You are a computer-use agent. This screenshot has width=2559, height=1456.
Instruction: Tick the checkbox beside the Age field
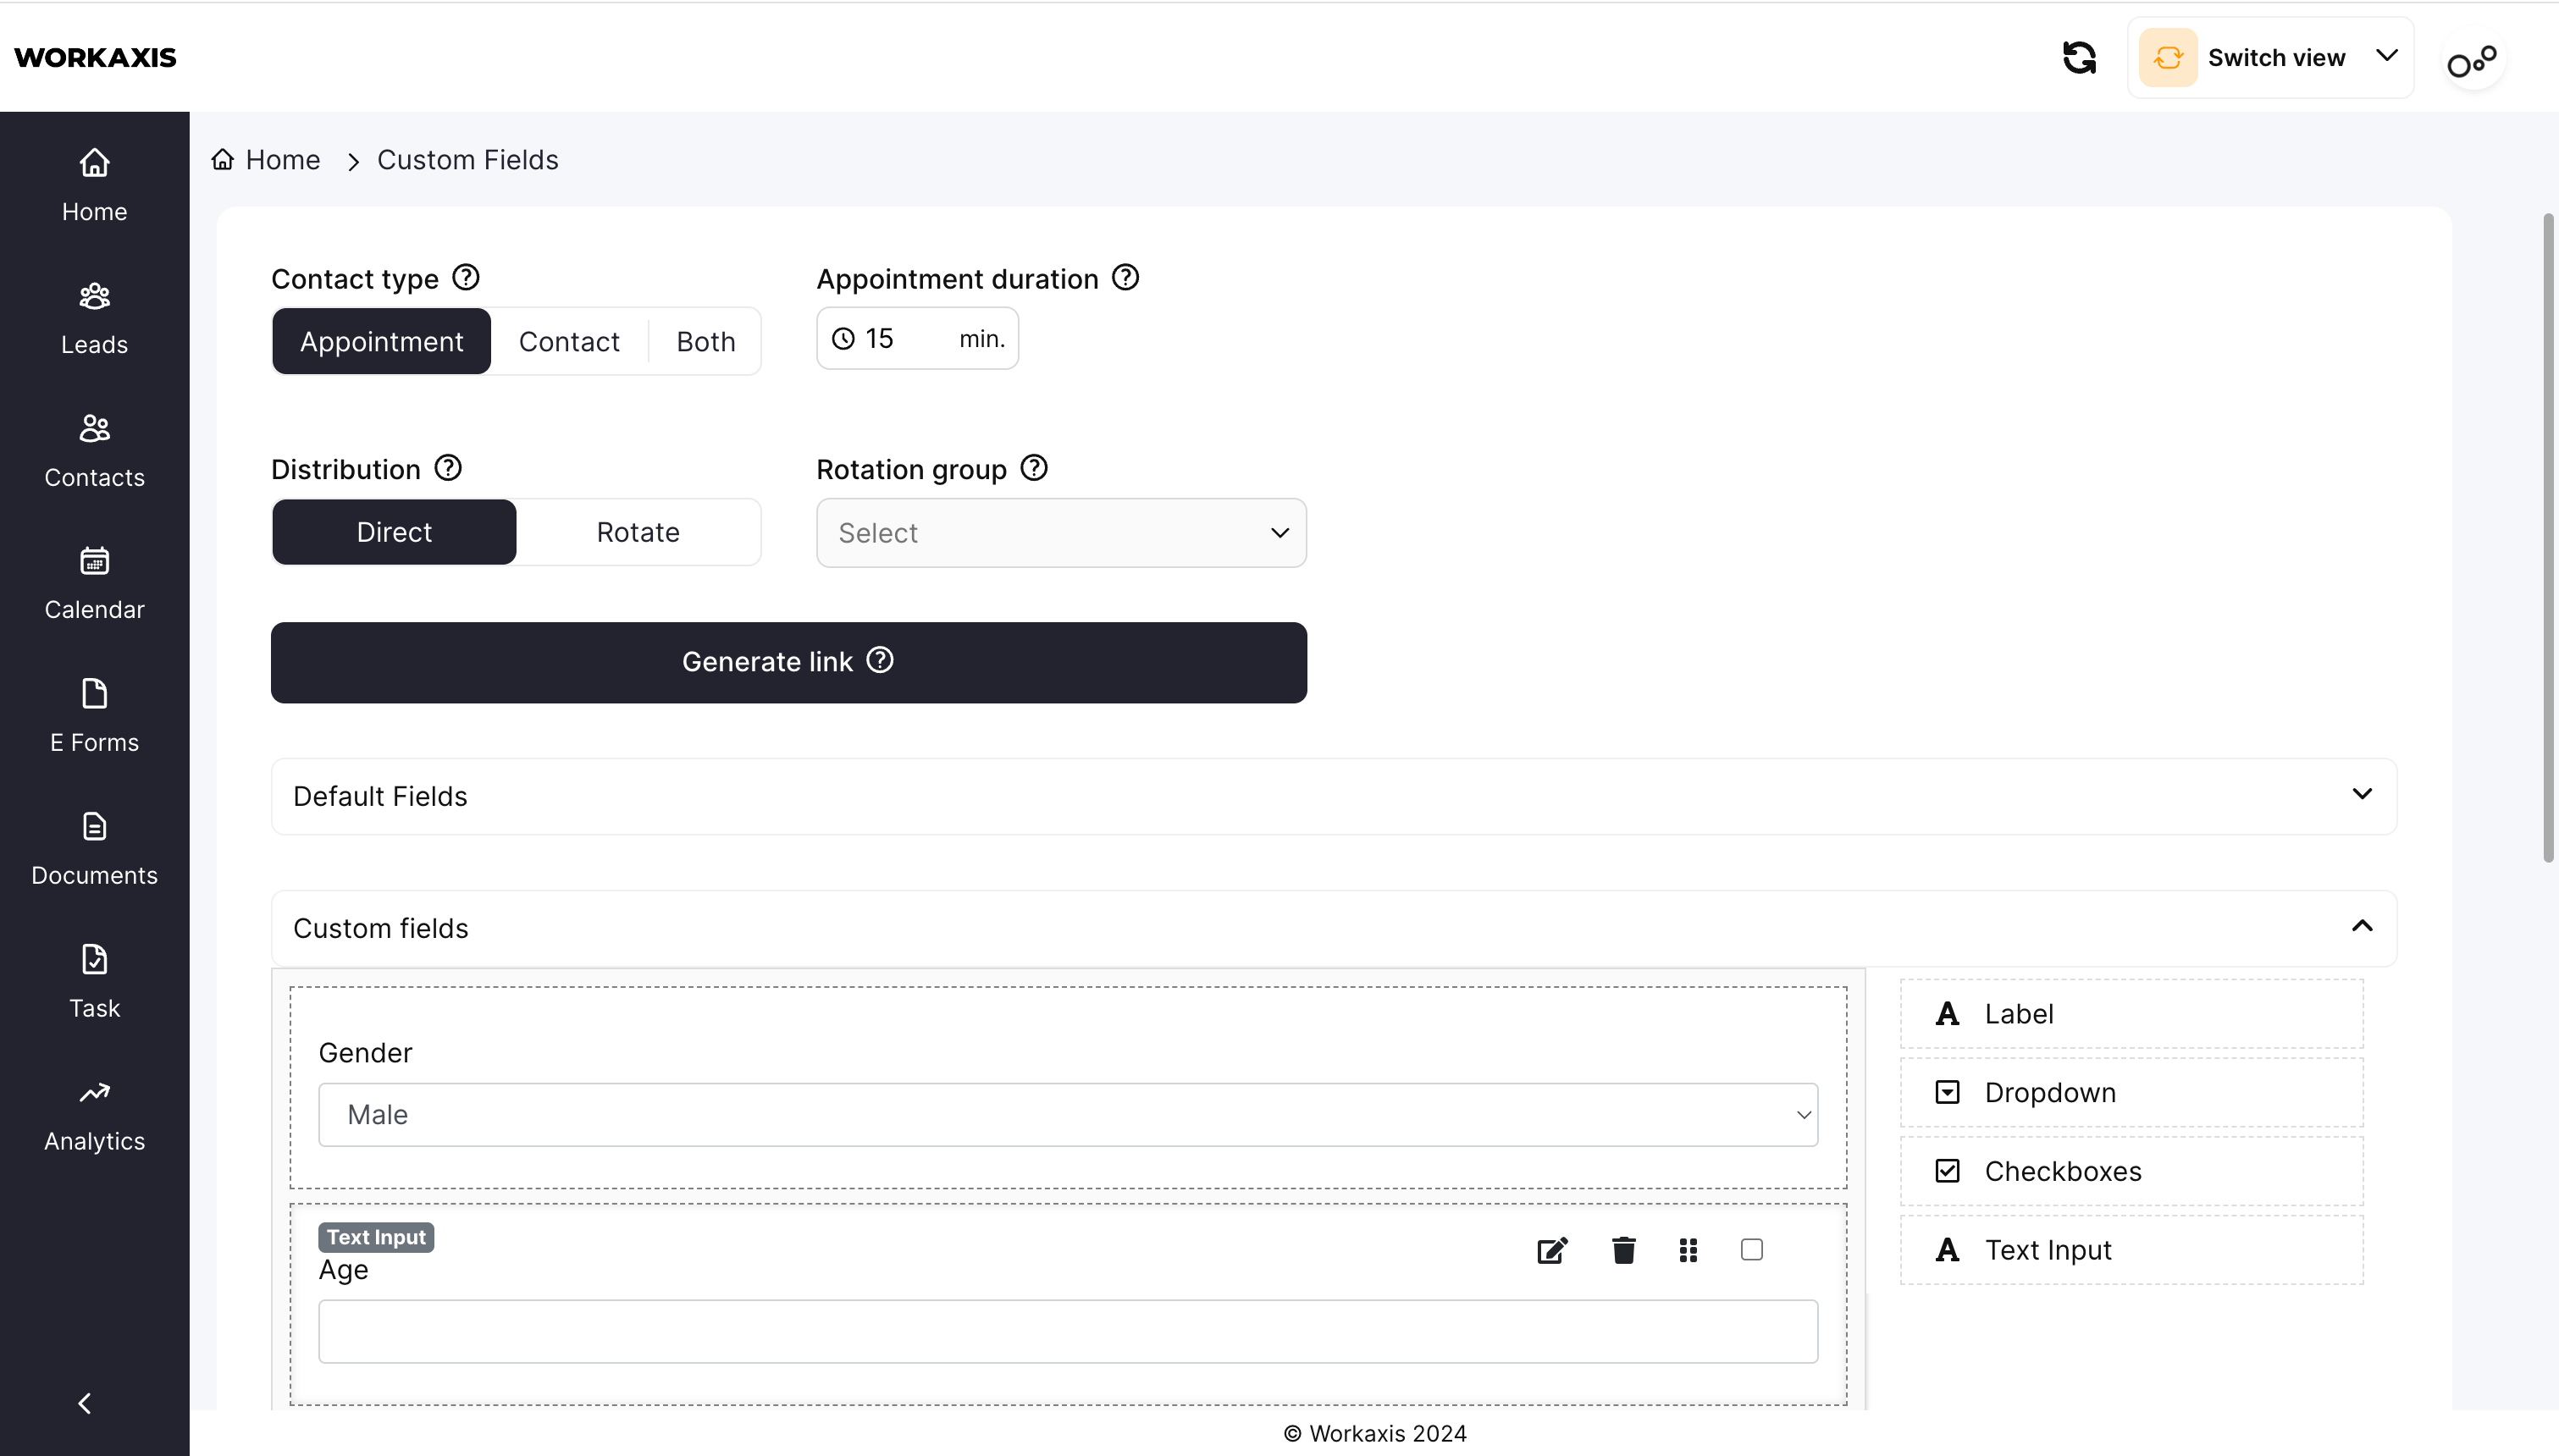coord(1751,1249)
